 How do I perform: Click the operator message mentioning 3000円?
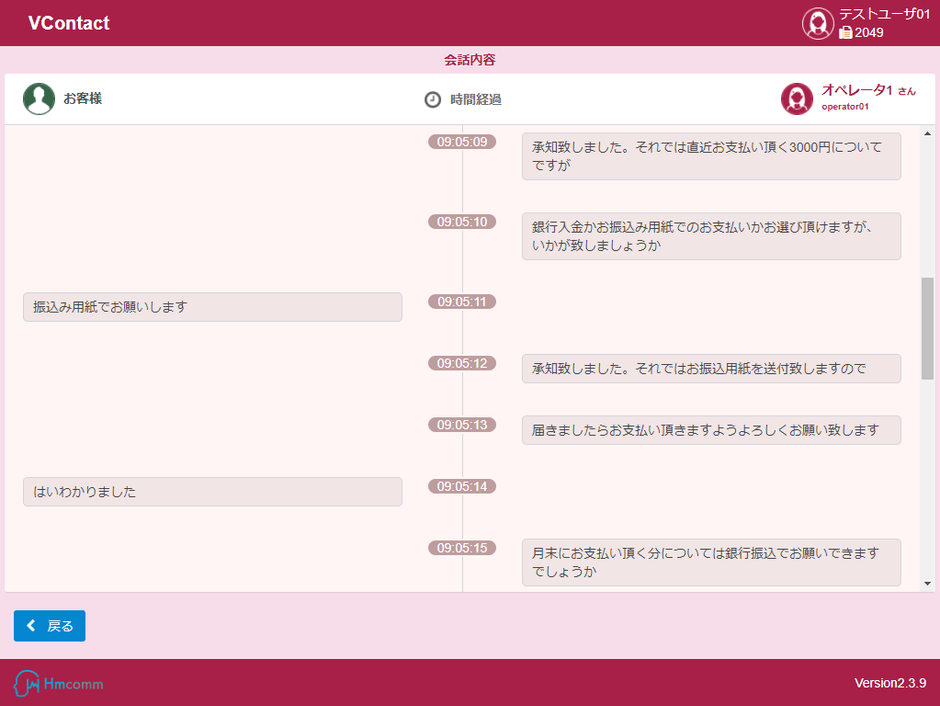point(711,156)
